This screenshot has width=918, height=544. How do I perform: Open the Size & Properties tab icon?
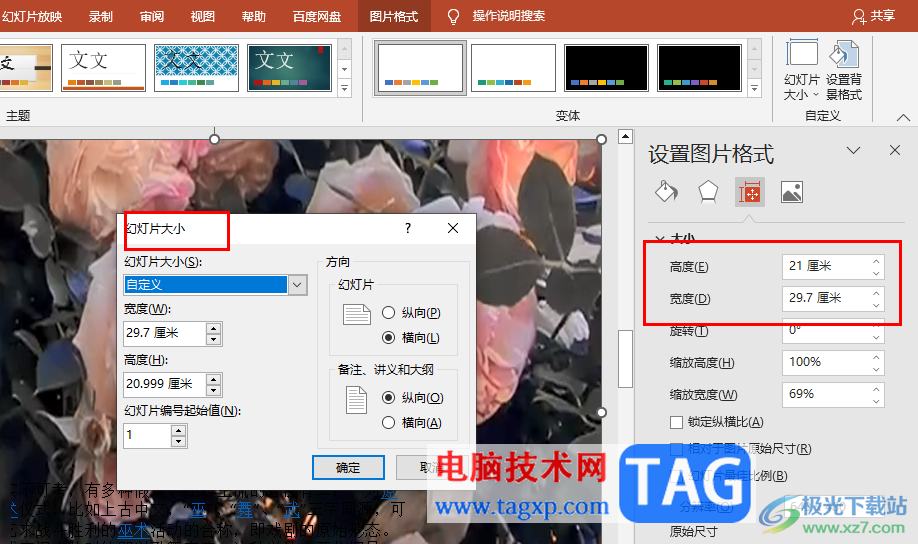coord(749,192)
